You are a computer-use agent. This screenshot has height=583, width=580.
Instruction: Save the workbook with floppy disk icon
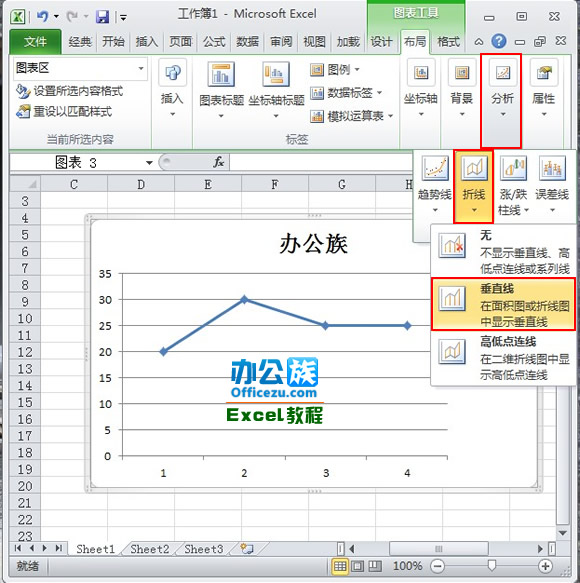tap(102, 17)
